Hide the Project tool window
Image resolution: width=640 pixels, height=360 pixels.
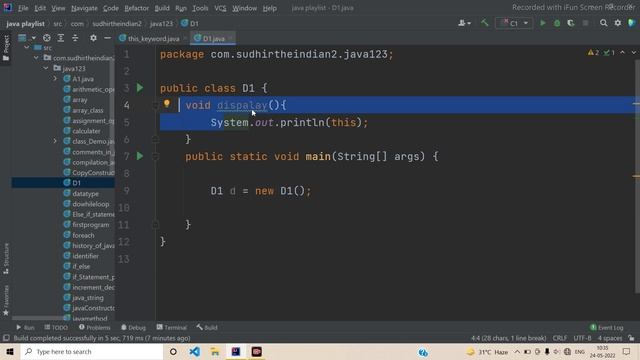coord(107,38)
